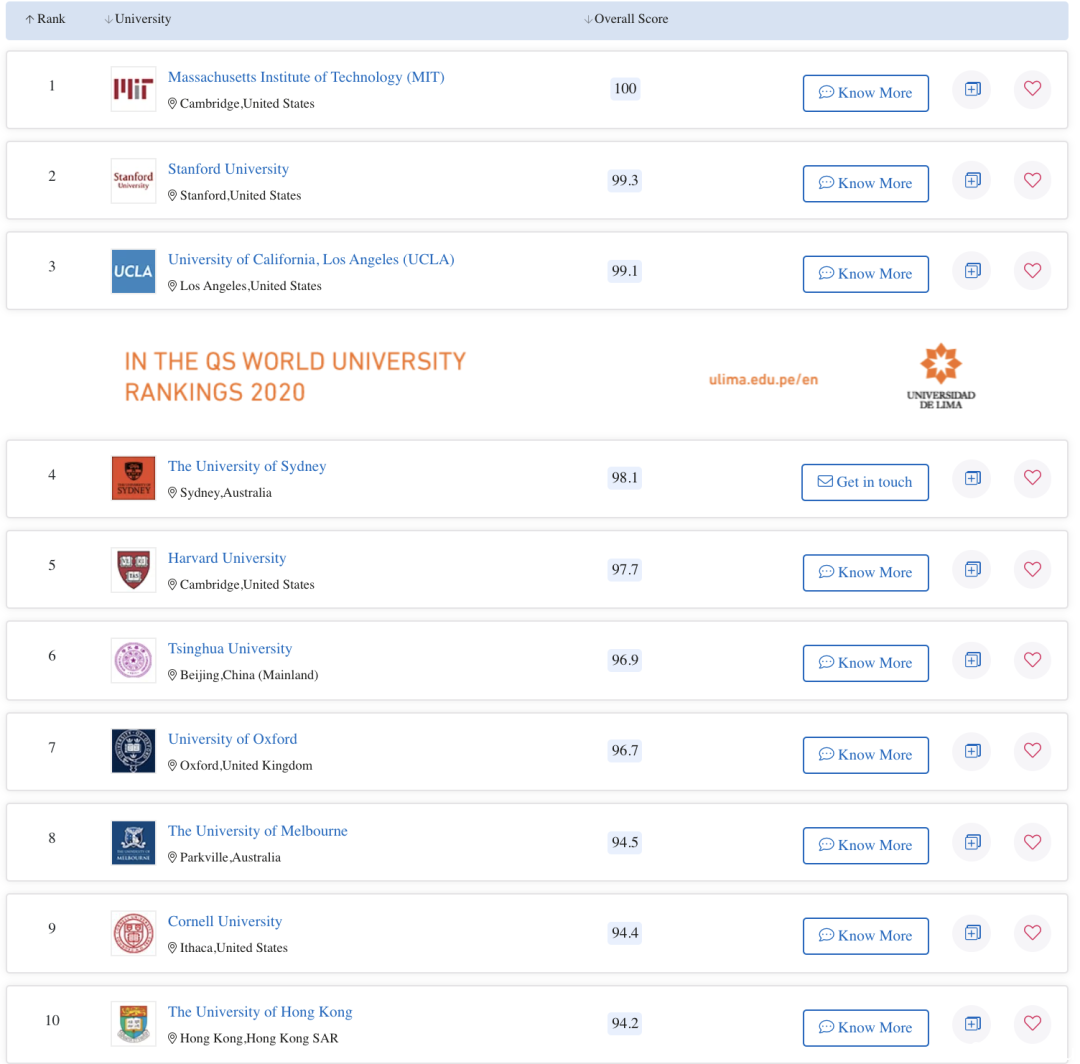Select the 96.9 overall score value

pyautogui.click(x=625, y=660)
